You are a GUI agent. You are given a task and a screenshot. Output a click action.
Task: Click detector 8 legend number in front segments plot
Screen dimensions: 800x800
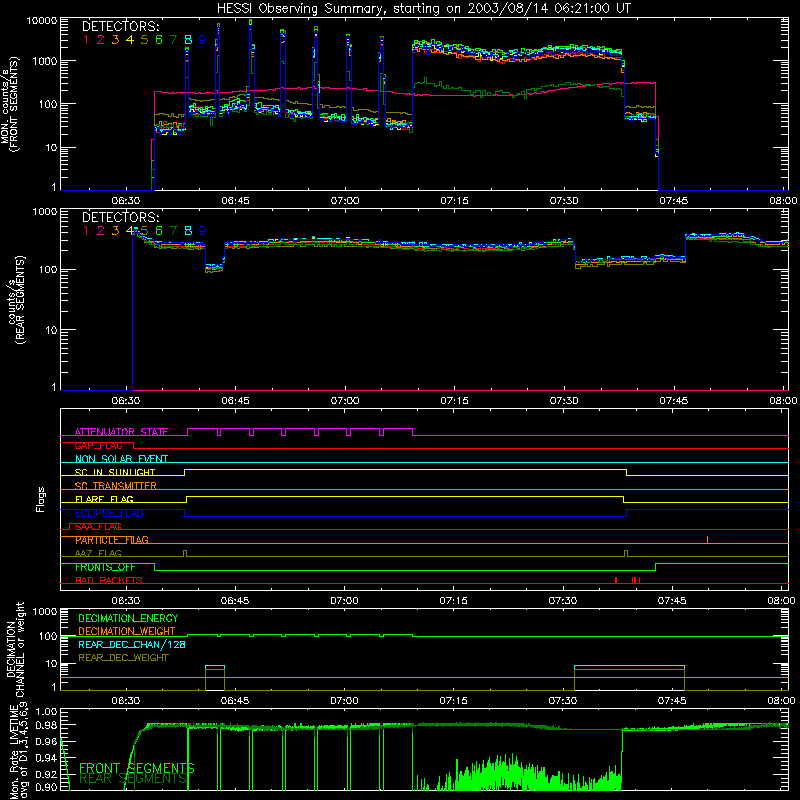pyautogui.click(x=188, y=40)
